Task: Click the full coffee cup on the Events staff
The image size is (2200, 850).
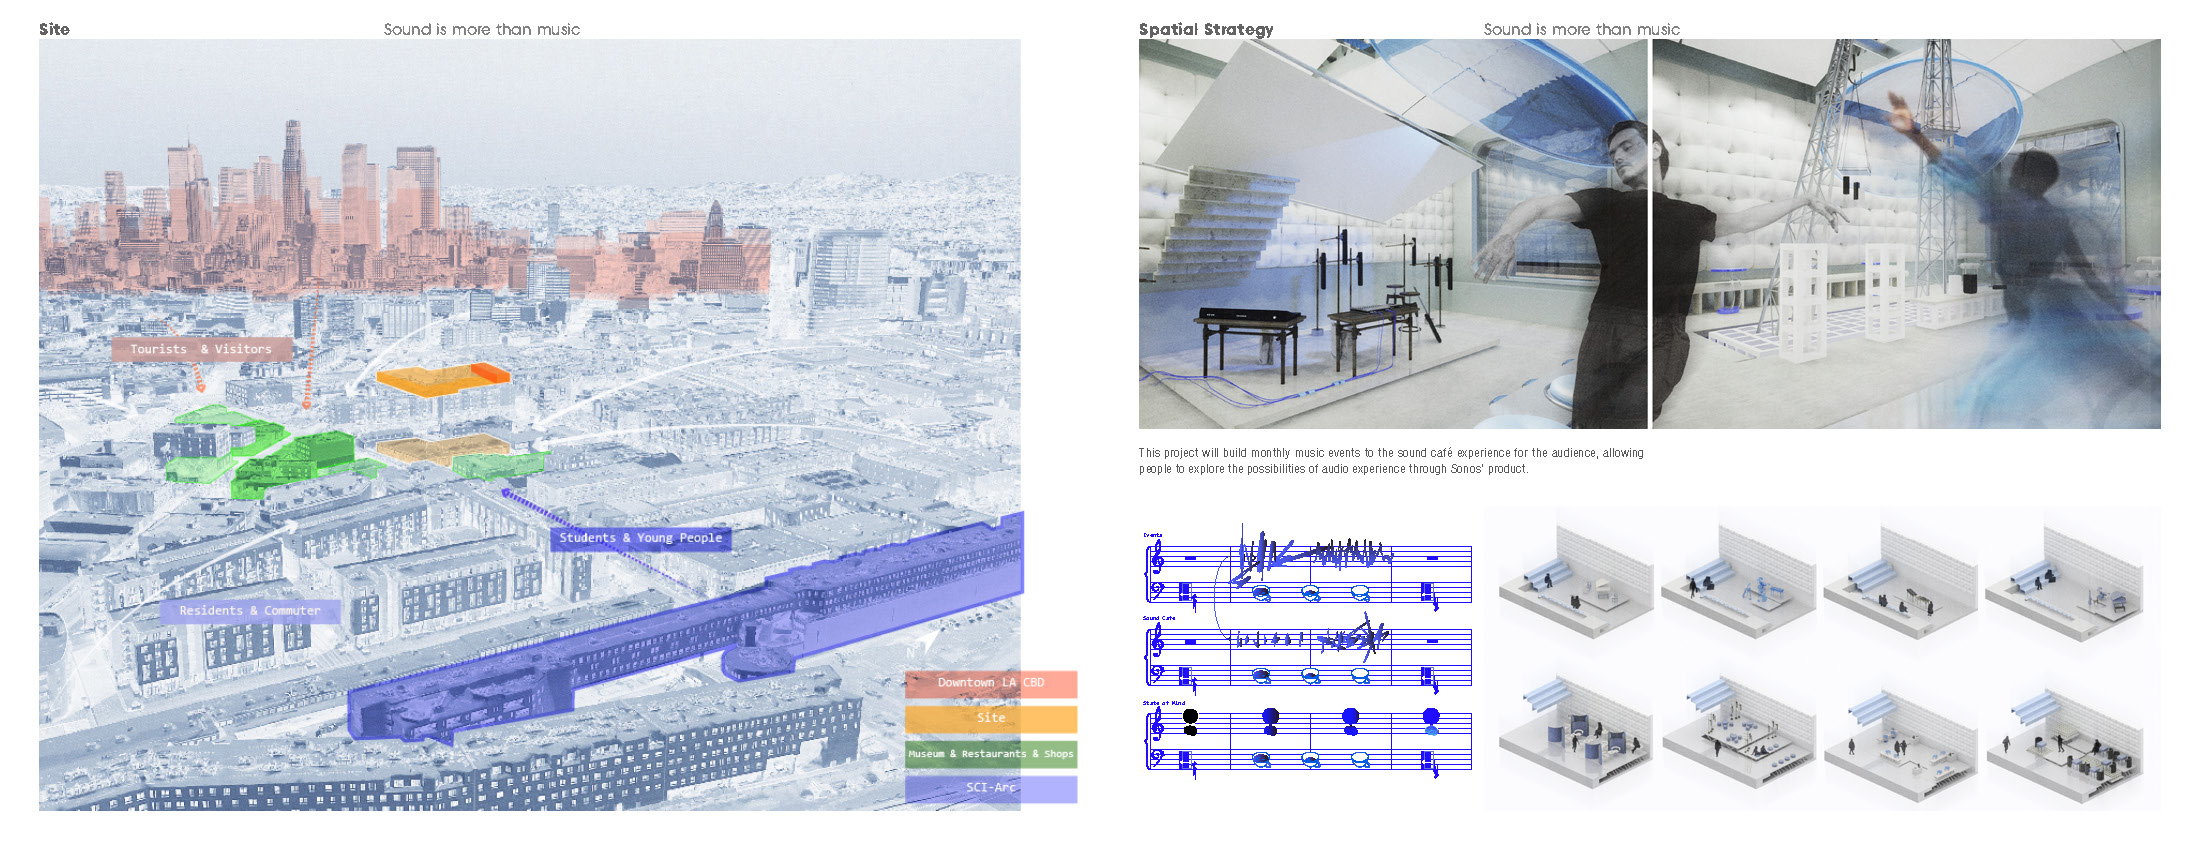Action: (x=1262, y=594)
